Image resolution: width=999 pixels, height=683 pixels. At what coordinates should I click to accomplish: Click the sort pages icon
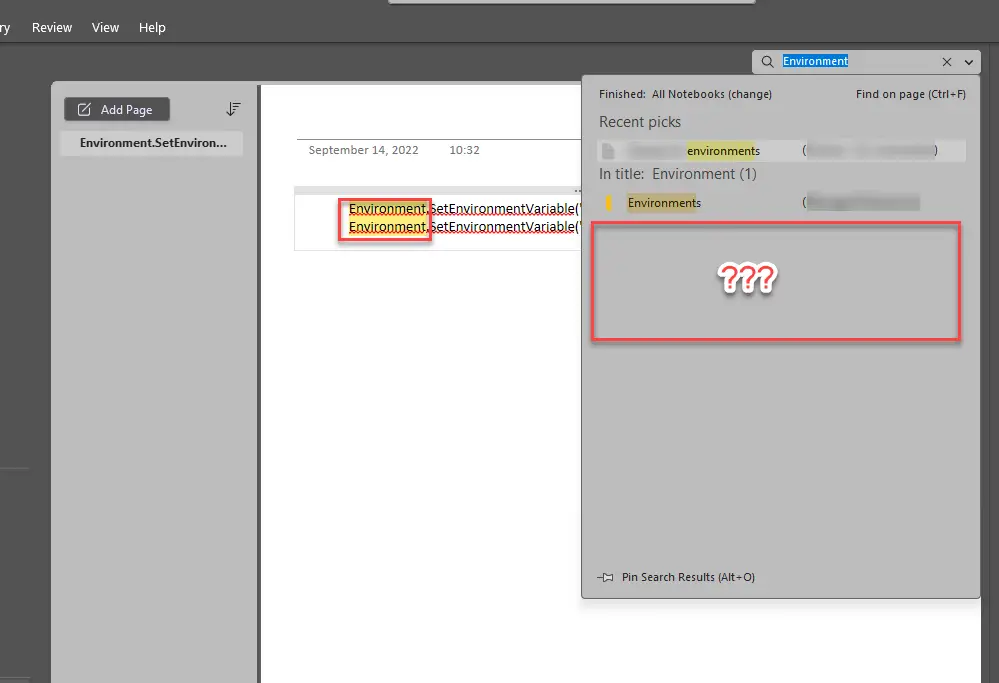[233, 109]
